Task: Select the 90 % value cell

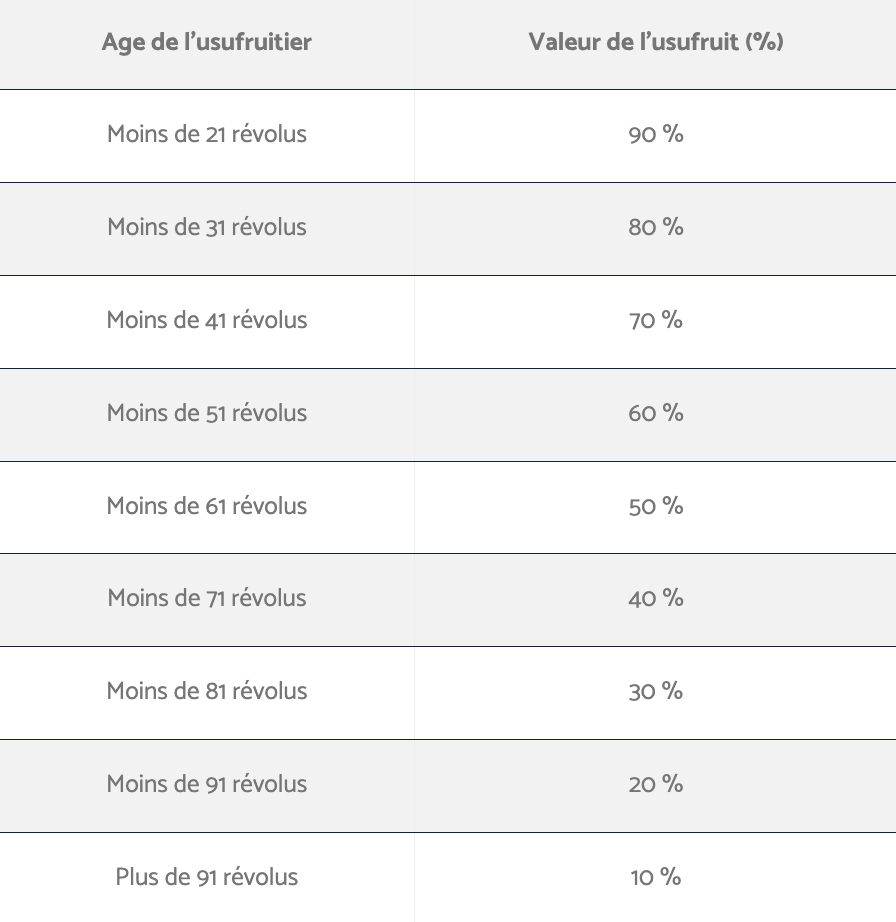Action: tap(656, 135)
